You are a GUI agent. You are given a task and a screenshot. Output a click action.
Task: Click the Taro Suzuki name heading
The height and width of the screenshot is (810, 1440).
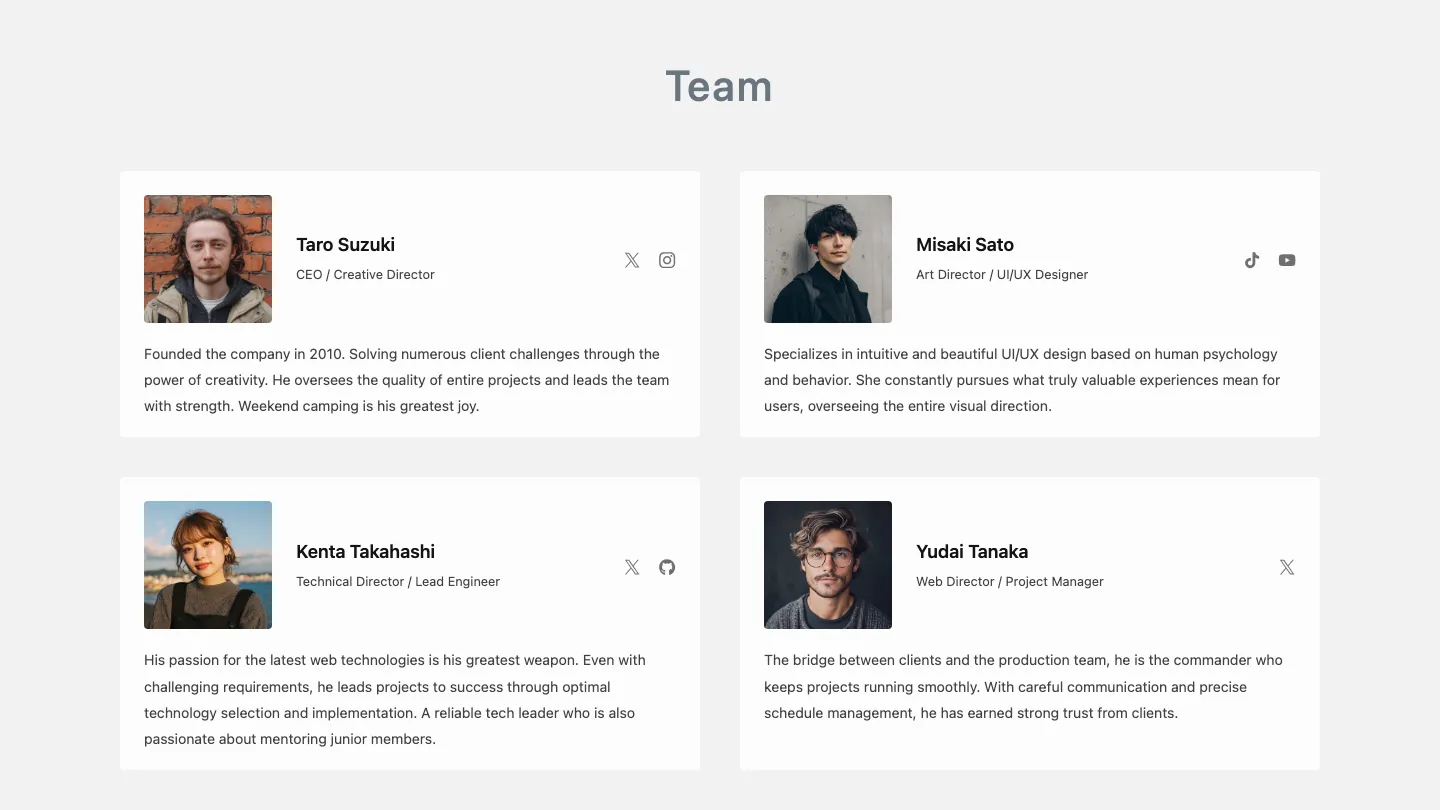[x=345, y=245]
